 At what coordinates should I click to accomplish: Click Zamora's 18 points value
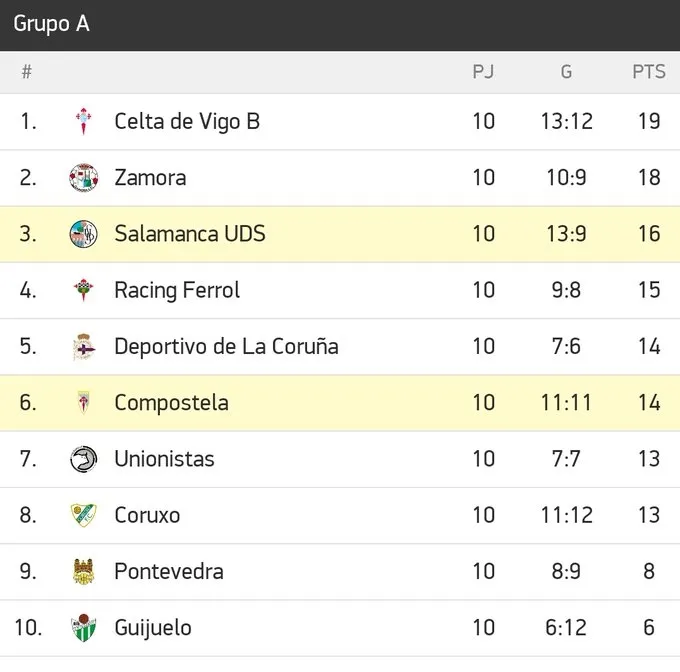(x=648, y=178)
